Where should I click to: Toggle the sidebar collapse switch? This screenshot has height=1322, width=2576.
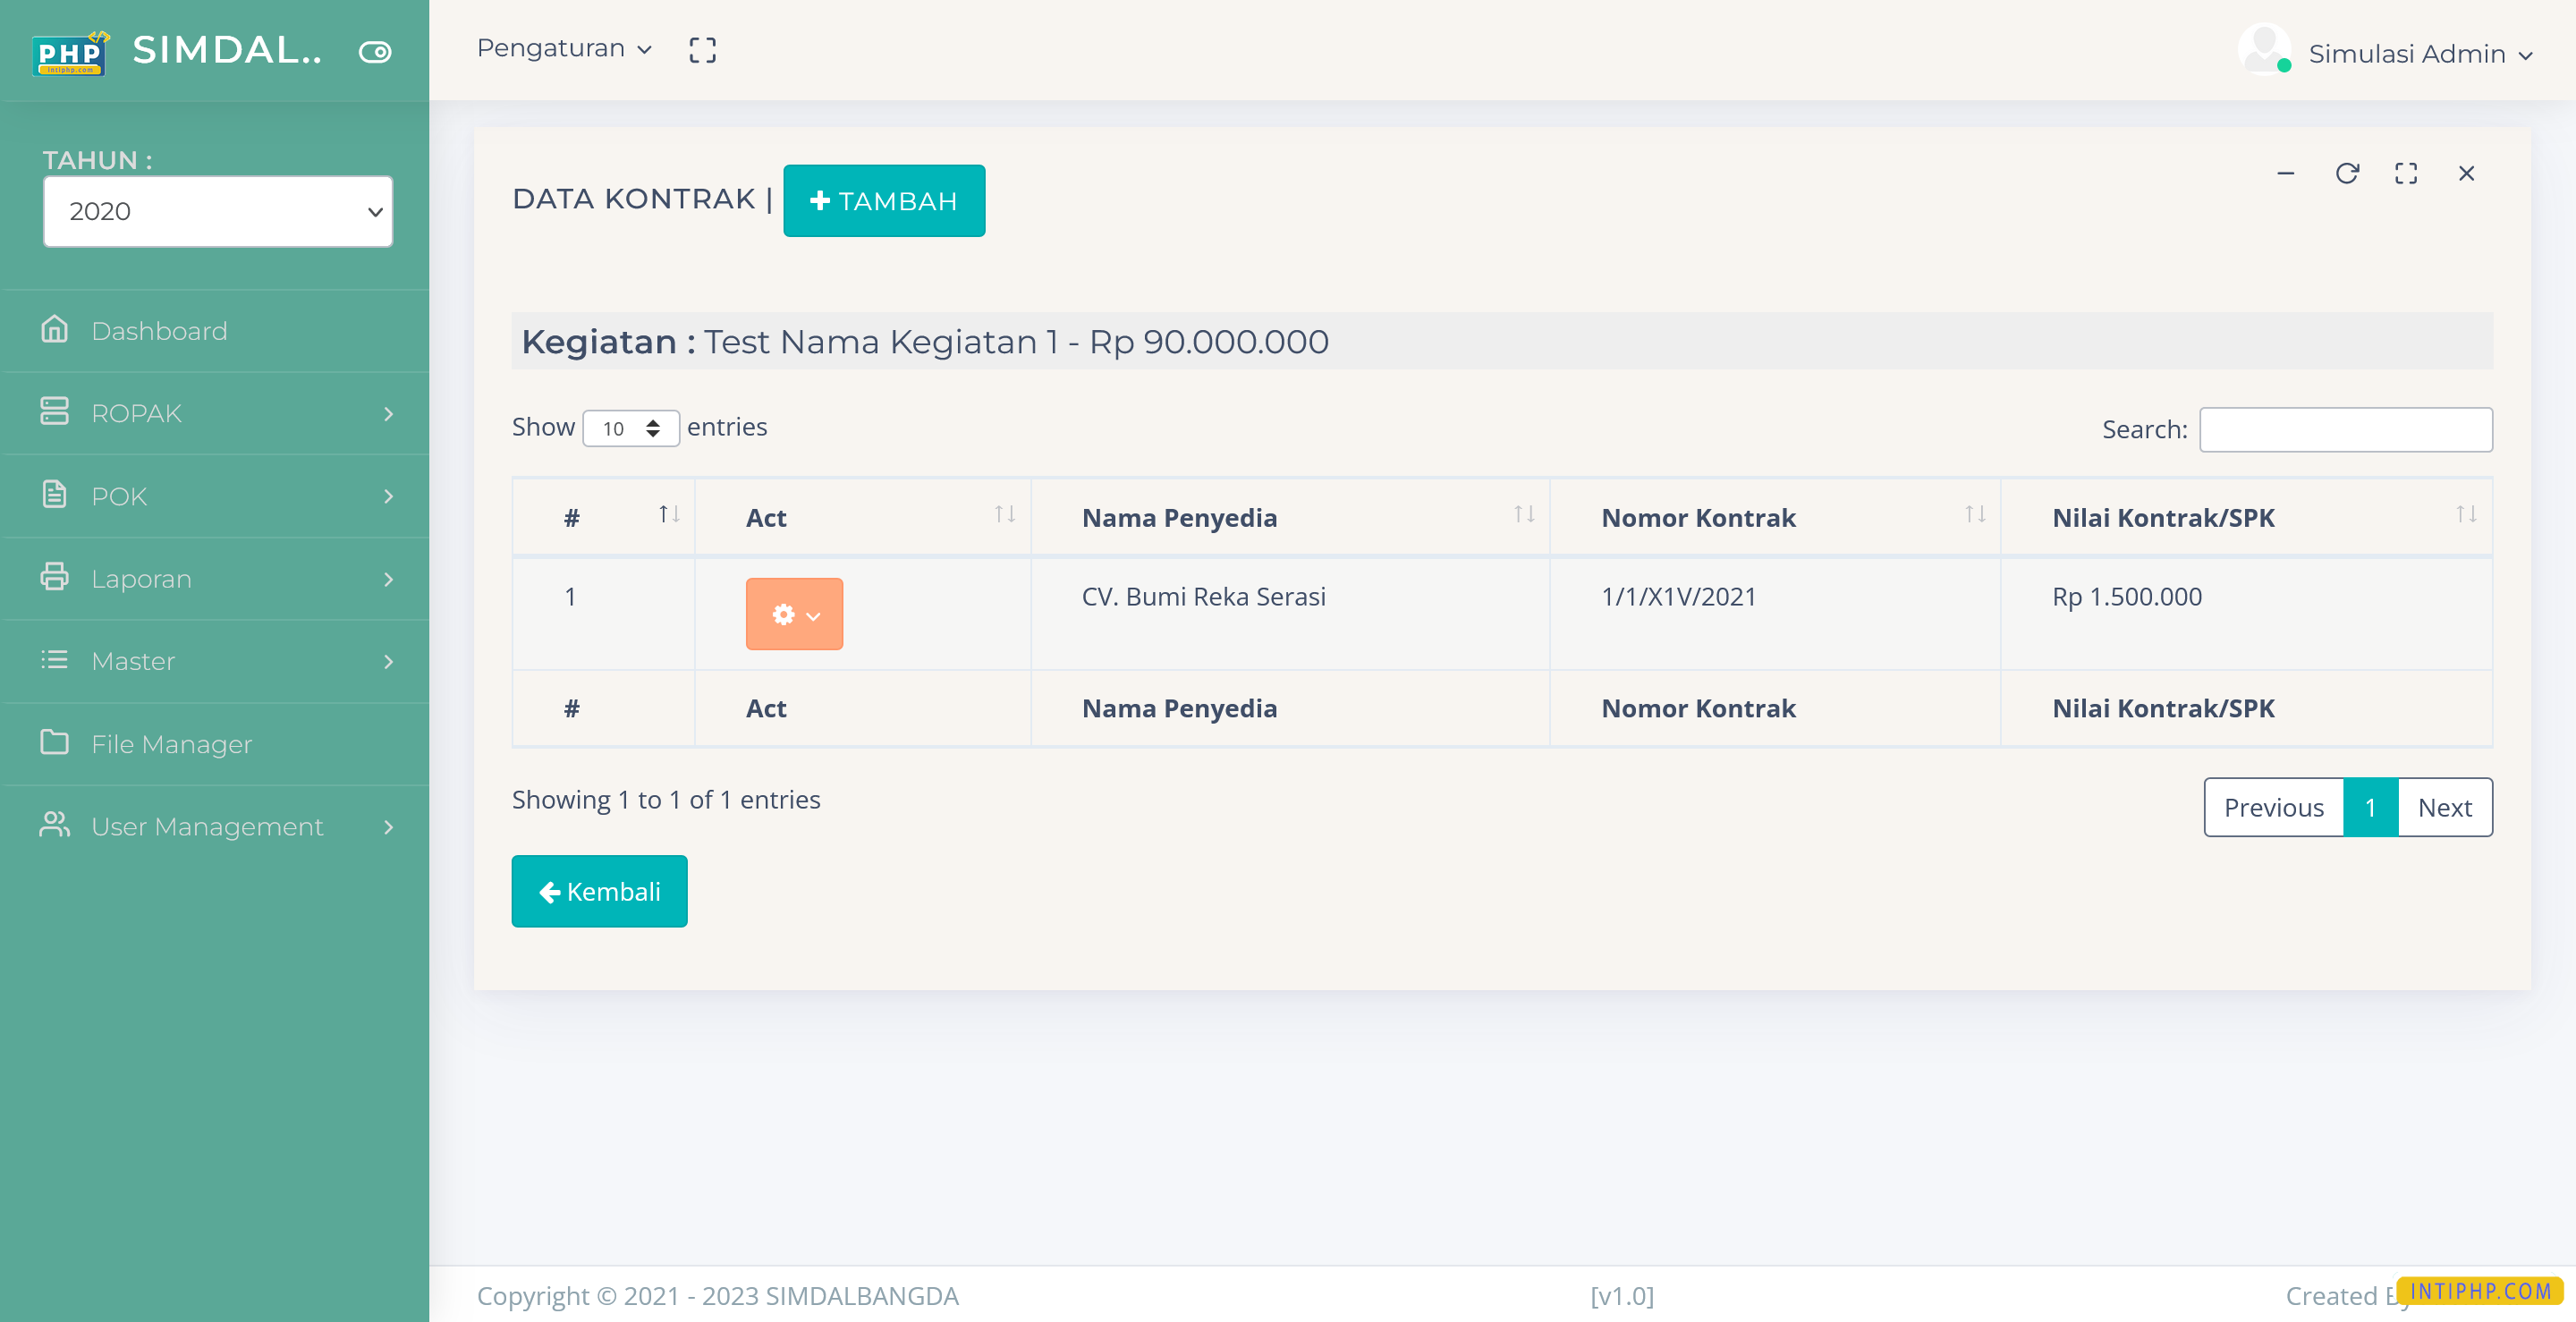[375, 52]
